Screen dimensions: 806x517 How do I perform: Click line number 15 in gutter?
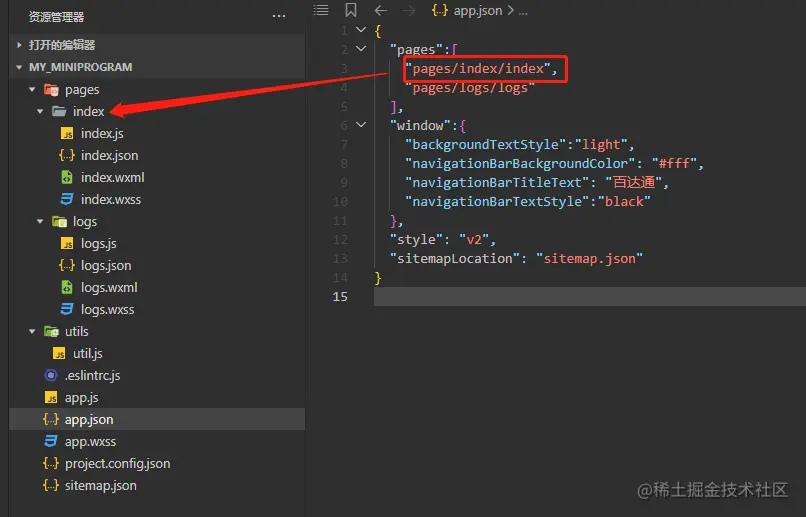pyautogui.click(x=340, y=297)
